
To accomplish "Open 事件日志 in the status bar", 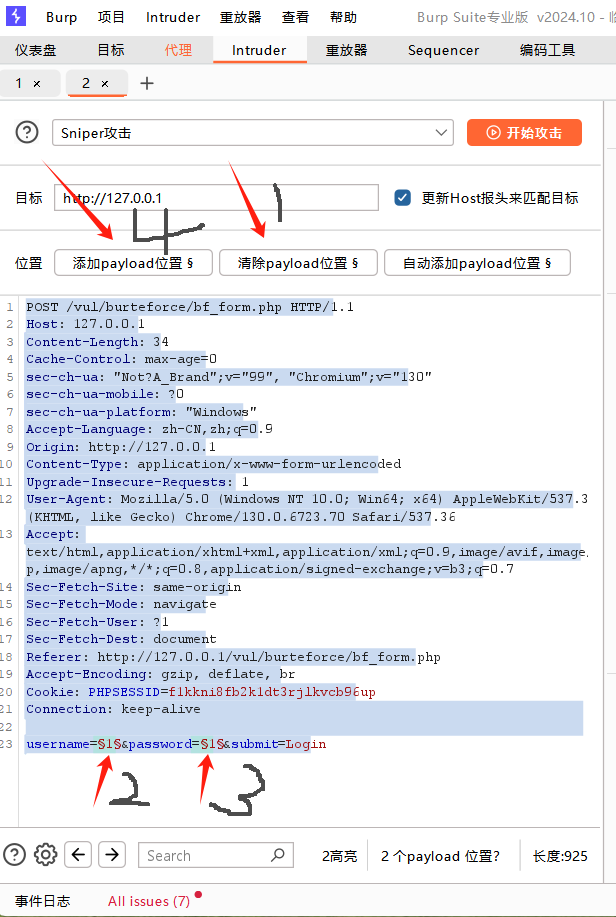I will [43, 901].
